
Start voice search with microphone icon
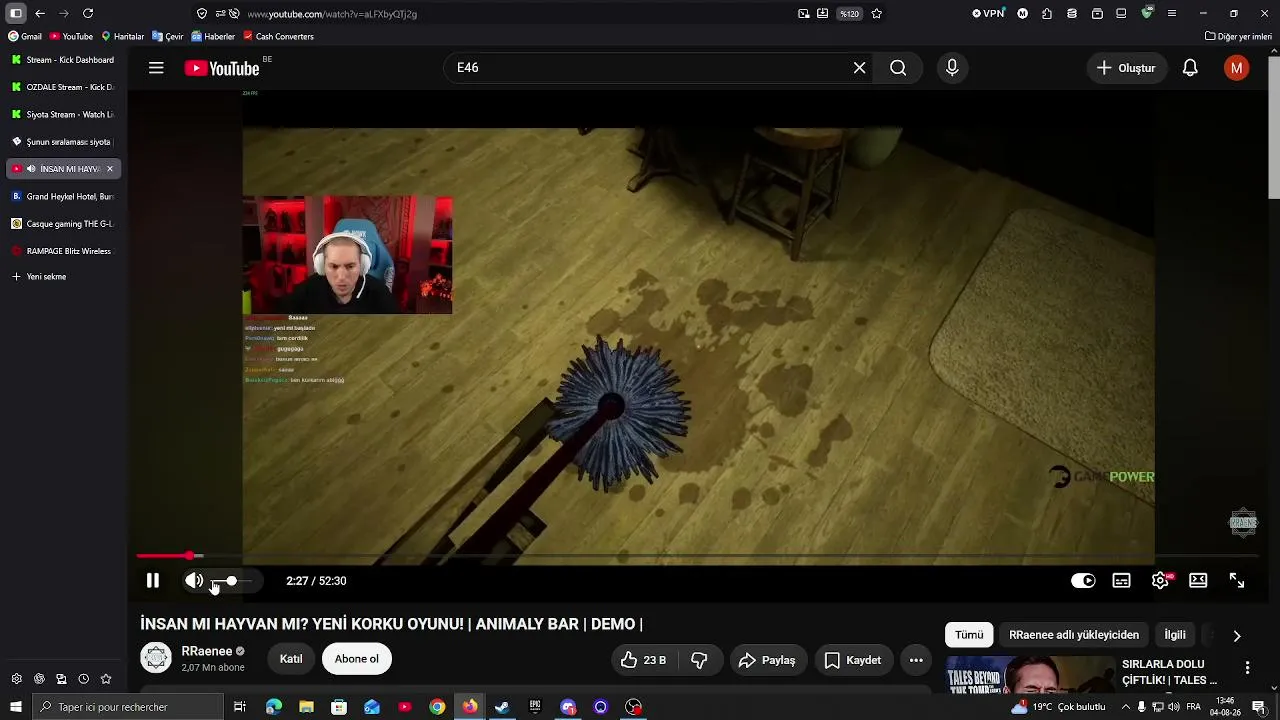[952, 68]
